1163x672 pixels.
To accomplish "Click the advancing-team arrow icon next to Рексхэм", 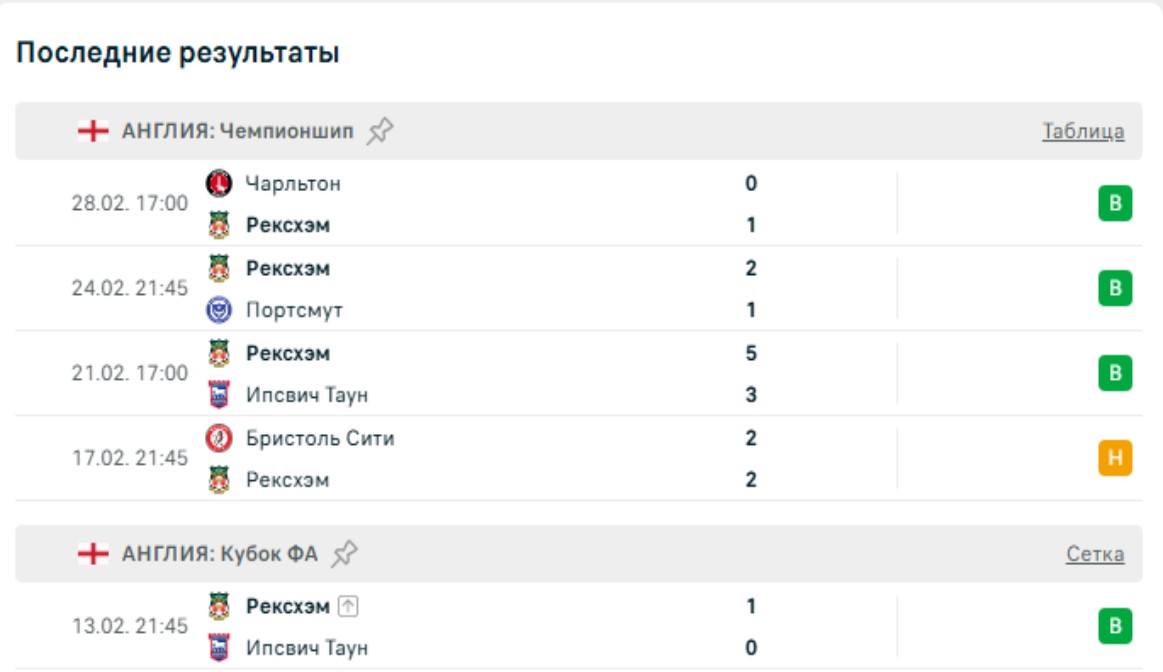I will pos(347,606).
